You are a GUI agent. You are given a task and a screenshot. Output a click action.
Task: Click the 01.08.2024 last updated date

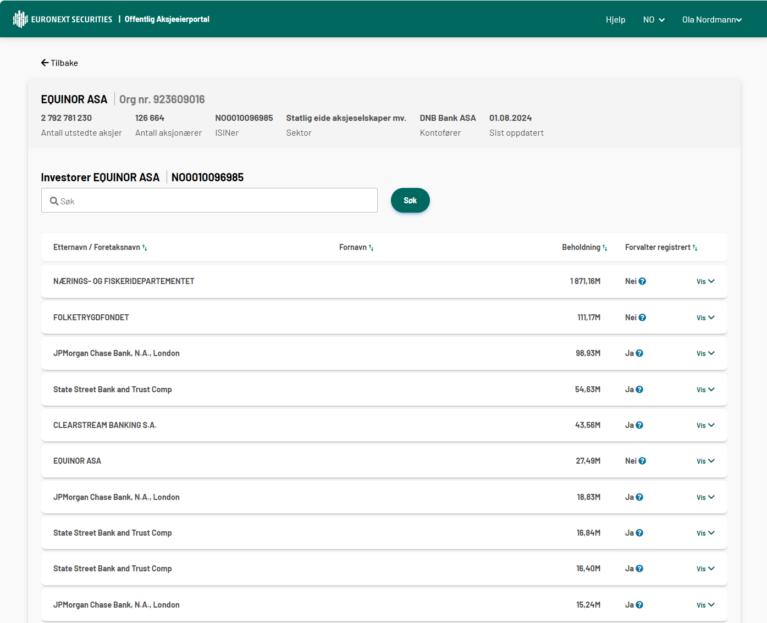tap(510, 118)
